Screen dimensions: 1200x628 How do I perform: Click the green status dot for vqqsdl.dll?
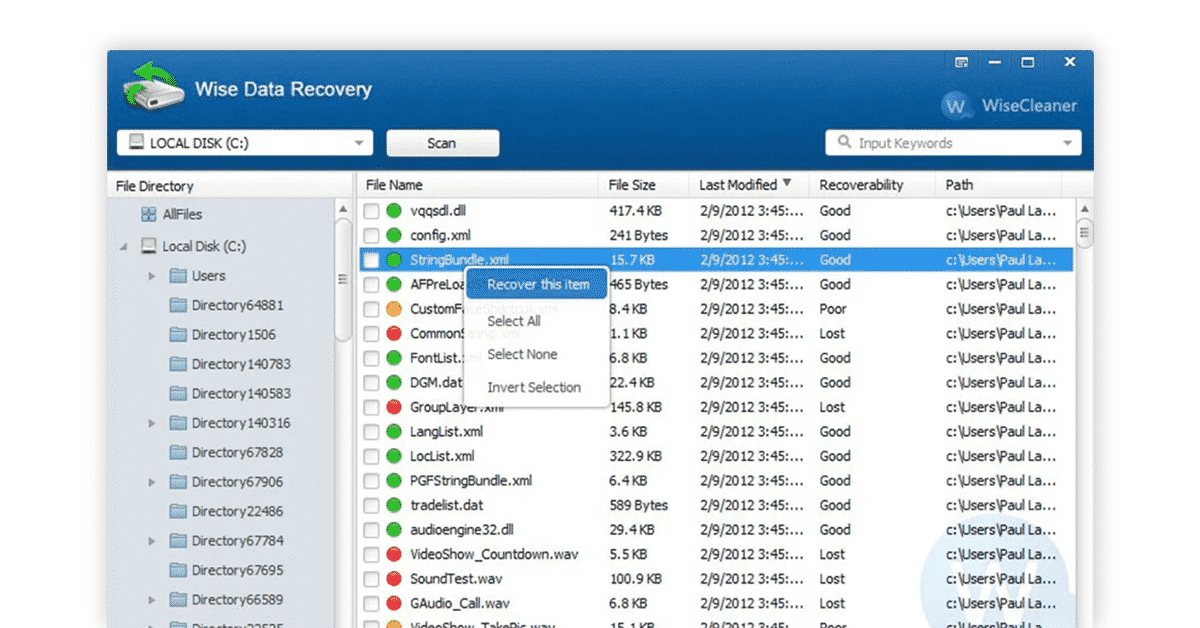[x=393, y=211]
